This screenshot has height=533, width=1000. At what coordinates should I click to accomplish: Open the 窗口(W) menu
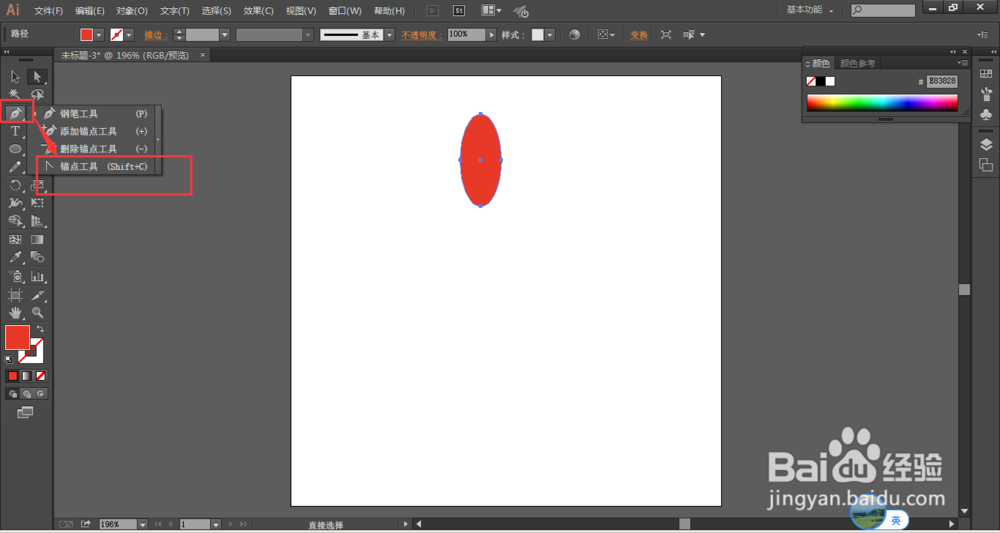344,11
